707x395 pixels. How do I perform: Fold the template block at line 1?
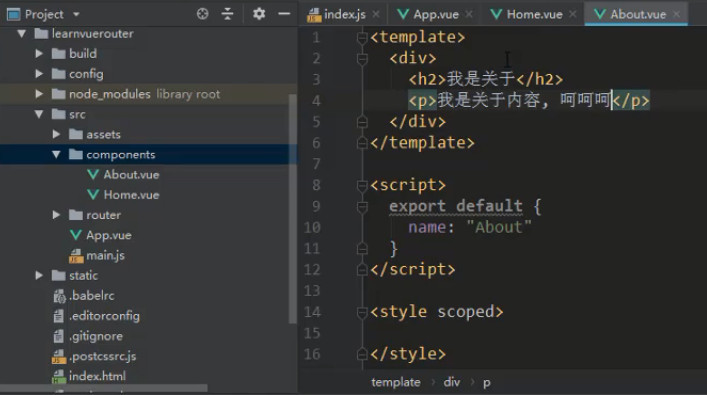(x=362, y=37)
